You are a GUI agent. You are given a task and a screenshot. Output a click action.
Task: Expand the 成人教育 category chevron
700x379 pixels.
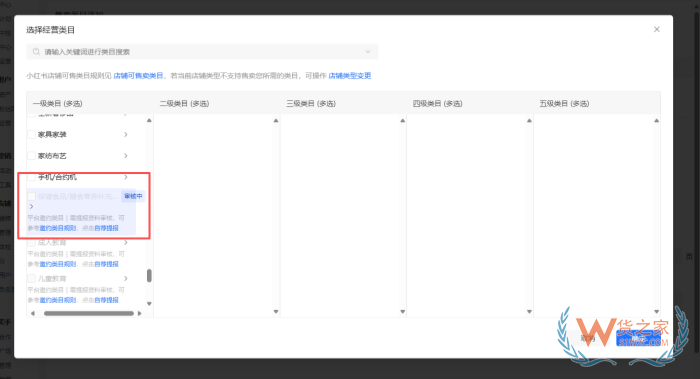pos(125,242)
